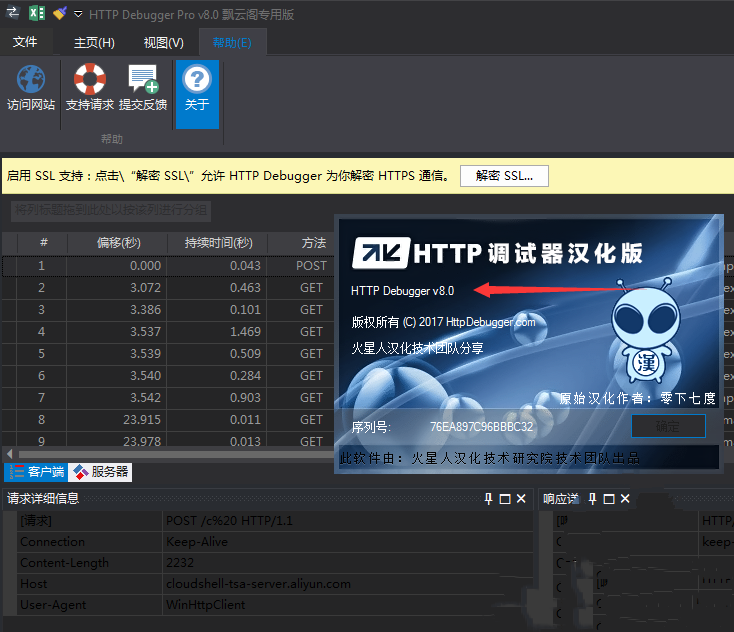This screenshot has width=734, height=632.
Task: Select request row with offset 3.542
Action: [169, 398]
